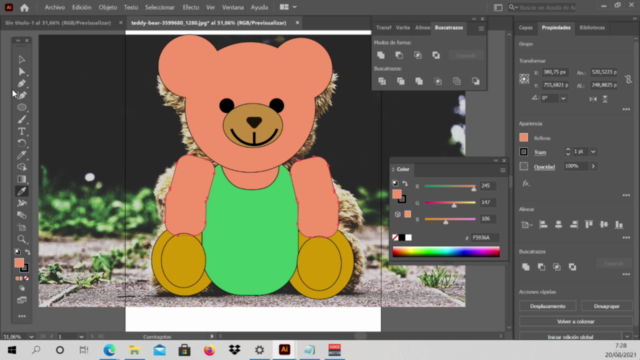
Task: Open the Objeto menu
Action: [108, 7]
